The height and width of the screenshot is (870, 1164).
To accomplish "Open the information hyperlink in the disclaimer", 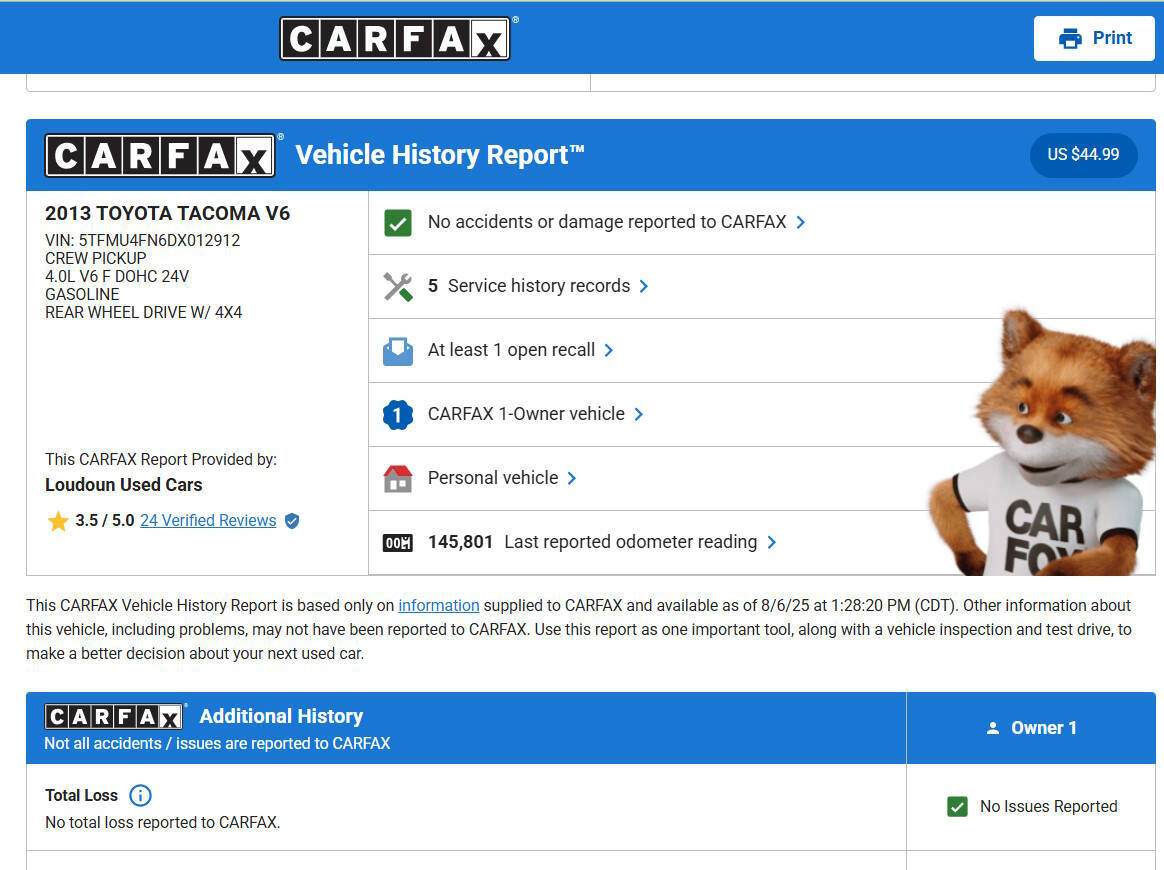I will point(439,605).
